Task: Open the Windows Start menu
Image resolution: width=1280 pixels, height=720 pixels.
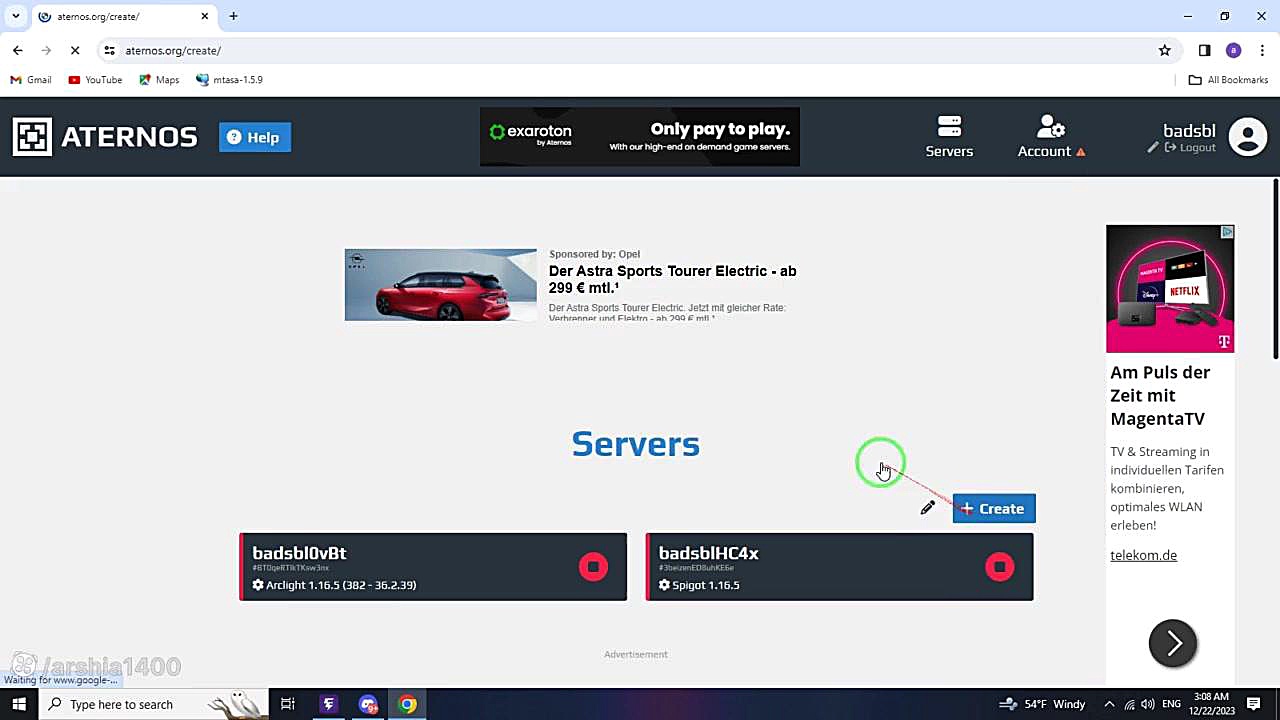Action: point(19,704)
